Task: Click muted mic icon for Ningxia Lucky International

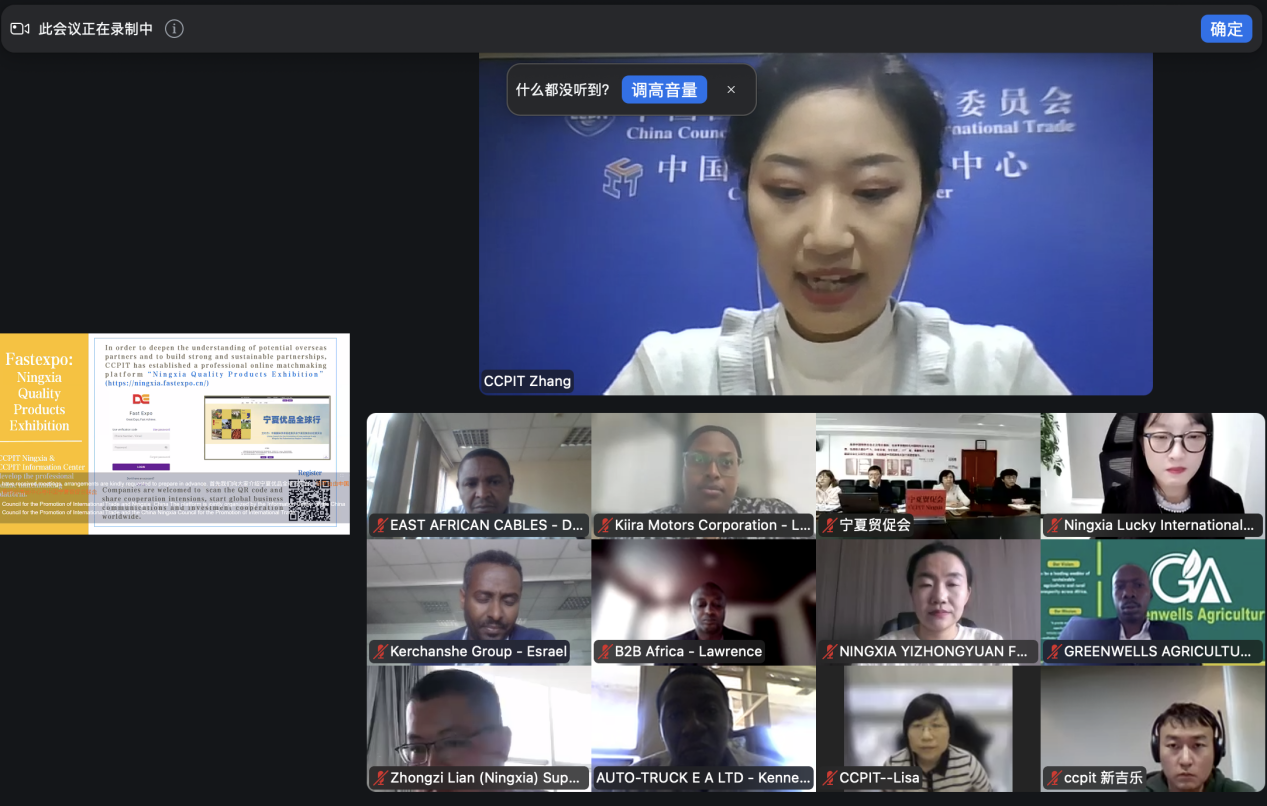Action: [1054, 525]
